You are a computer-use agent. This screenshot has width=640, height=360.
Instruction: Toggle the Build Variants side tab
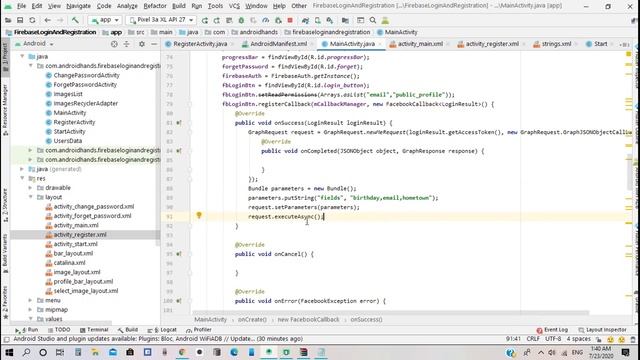click(5, 252)
